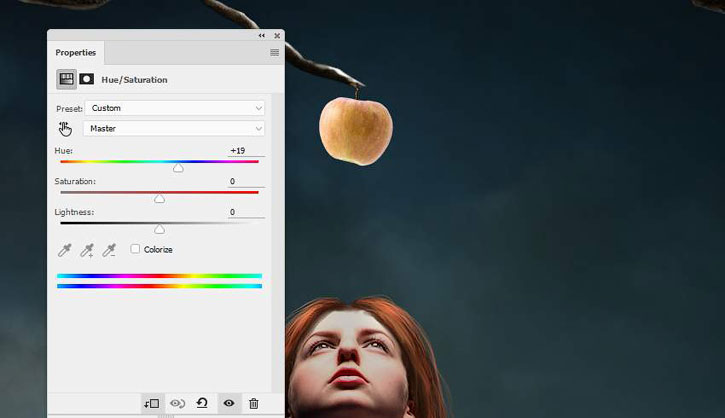Enable the Colorize checkbox
The width and height of the screenshot is (725, 418).
click(135, 249)
